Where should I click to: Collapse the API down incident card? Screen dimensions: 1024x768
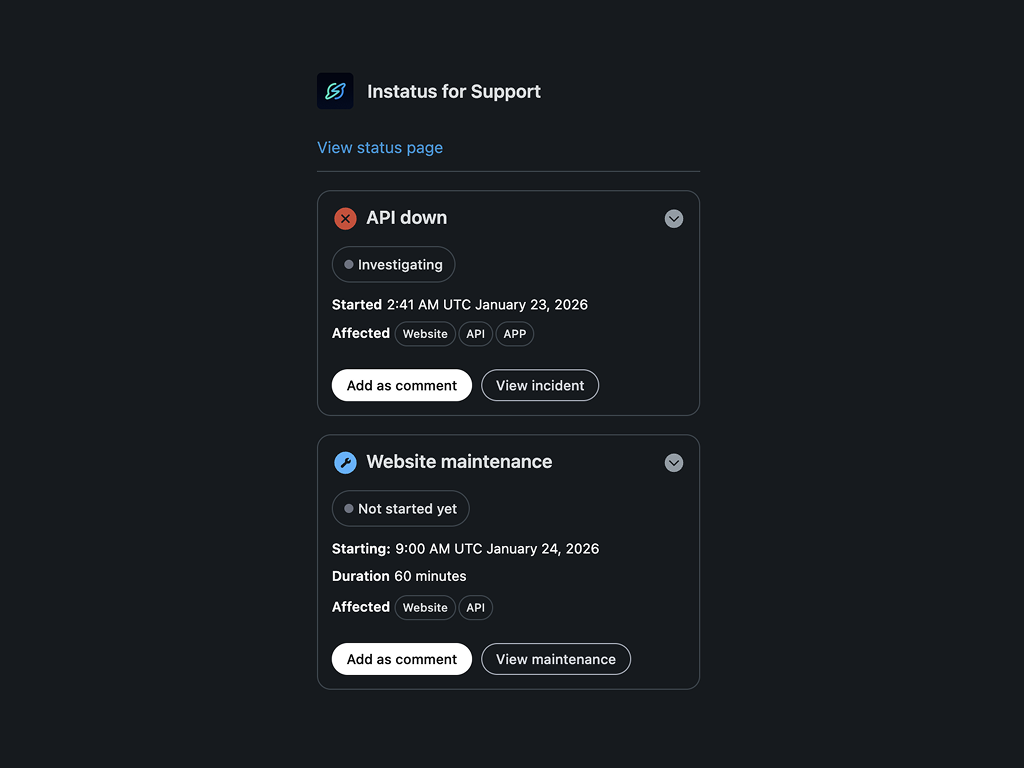point(674,218)
